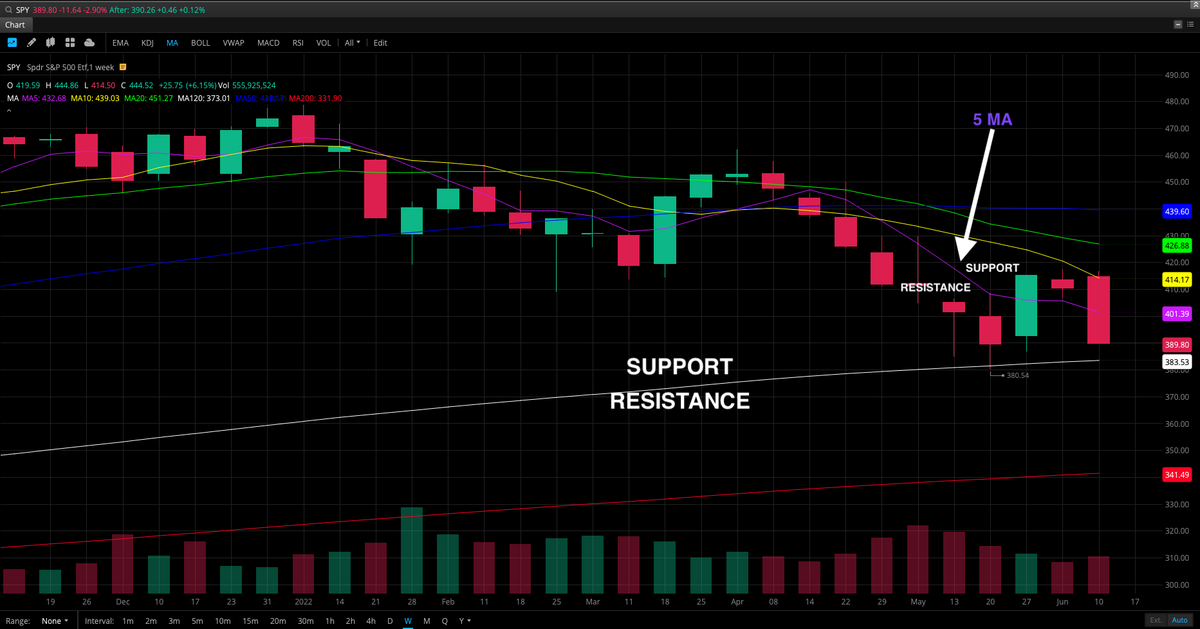The height and width of the screenshot is (629, 1200).
Task: Open the Range None dropdown
Action: (53, 621)
